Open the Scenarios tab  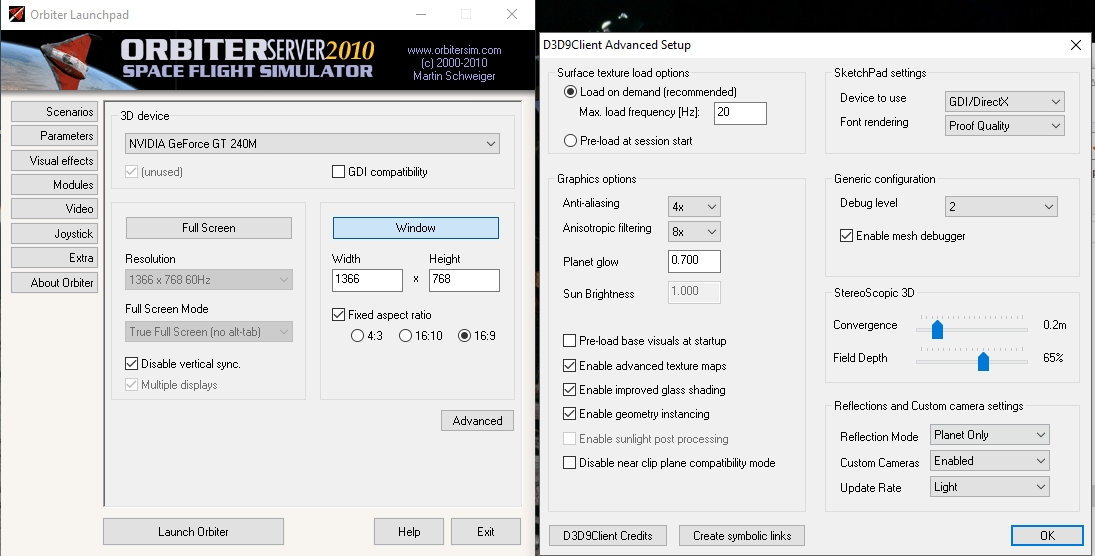click(x=54, y=112)
